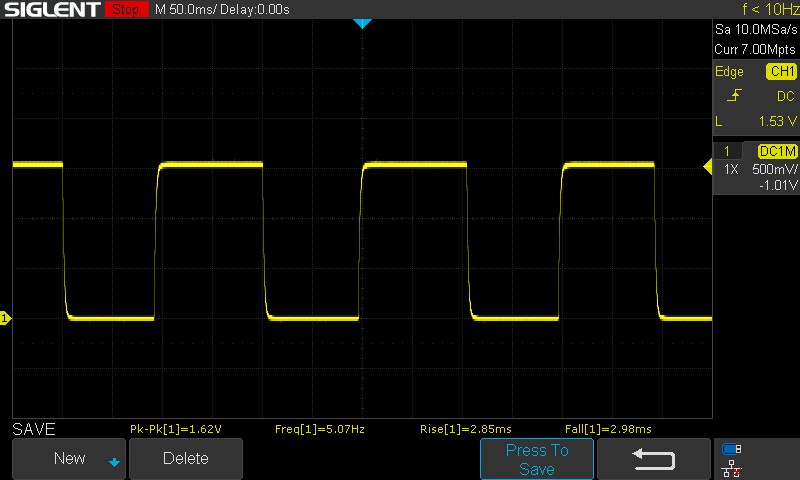Click the f < 10Hz counter readout
The image size is (800, 480).
(x=770, y=9)
